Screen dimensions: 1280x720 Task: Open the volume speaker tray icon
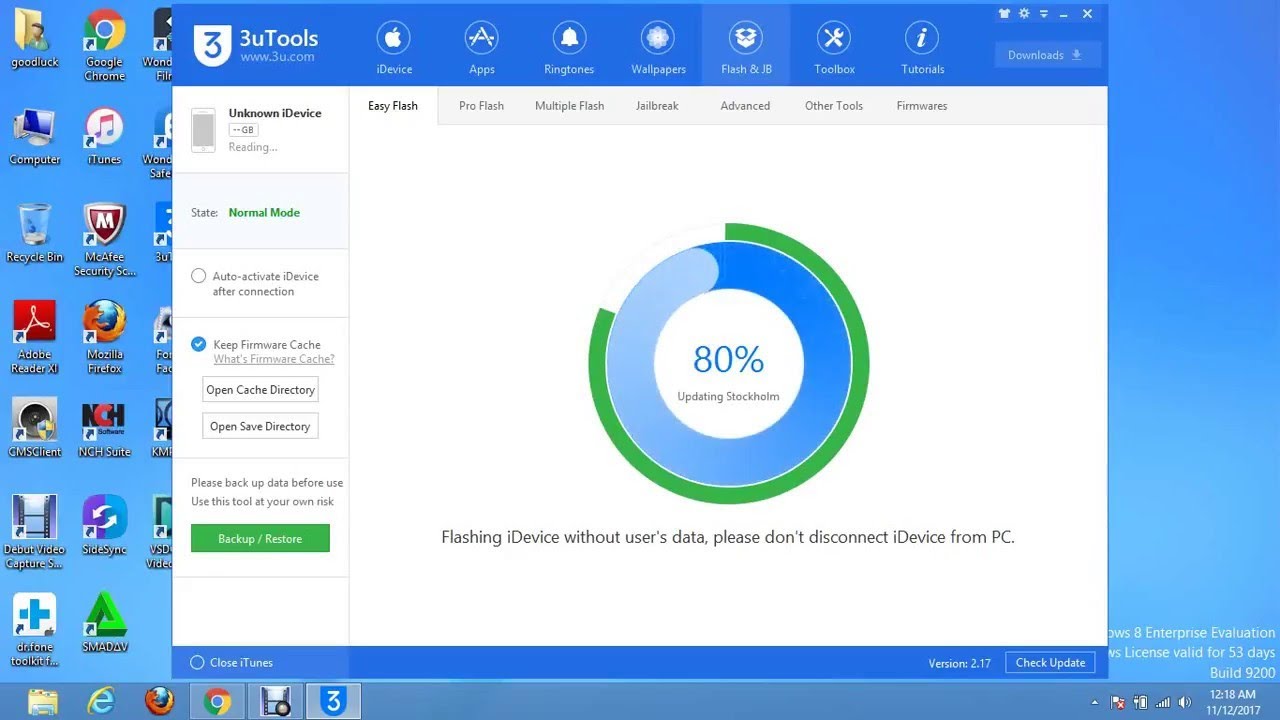pos(1186,702)
